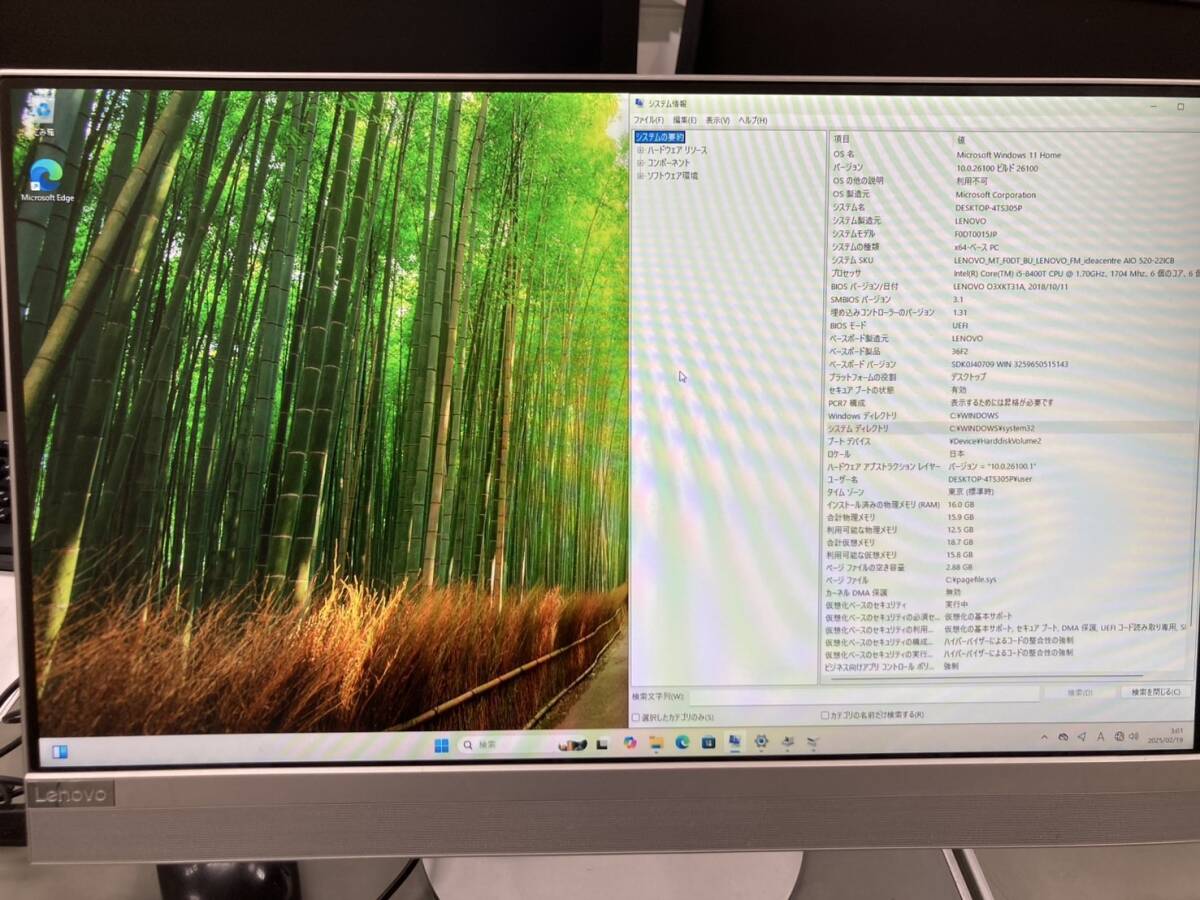Click the 検索(D) button
Image resolution: width=1200 pixels, height=900 pixels.
click(x=1080, y=692)
